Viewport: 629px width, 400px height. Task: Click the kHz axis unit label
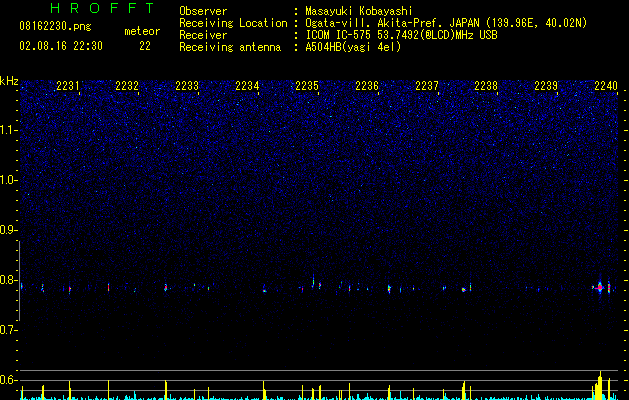pos(9,81)
